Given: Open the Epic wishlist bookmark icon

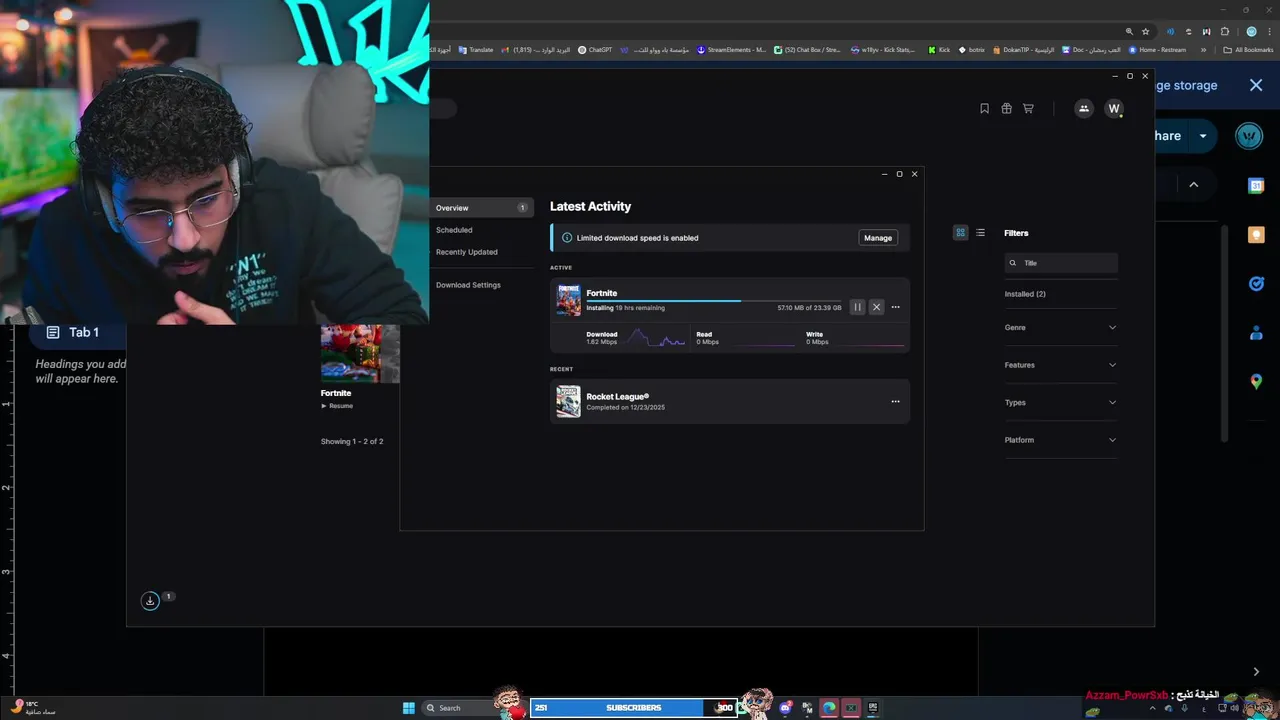Looking at the screenshot, I should pyautogui.click(x=984, y=109).
